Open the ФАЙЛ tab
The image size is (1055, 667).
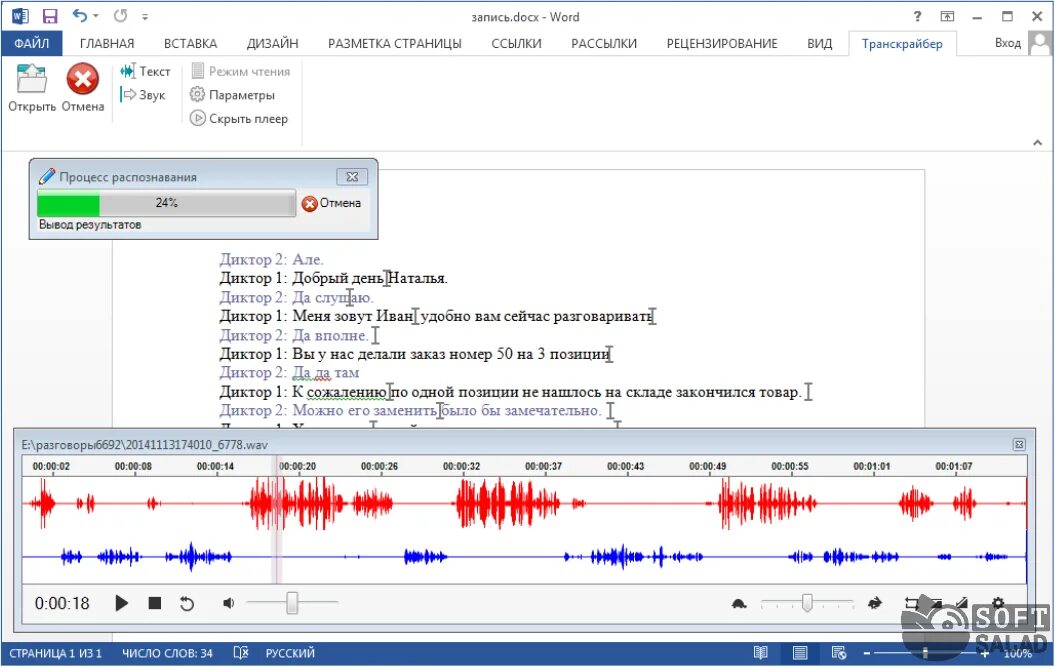tap(31, 43)
